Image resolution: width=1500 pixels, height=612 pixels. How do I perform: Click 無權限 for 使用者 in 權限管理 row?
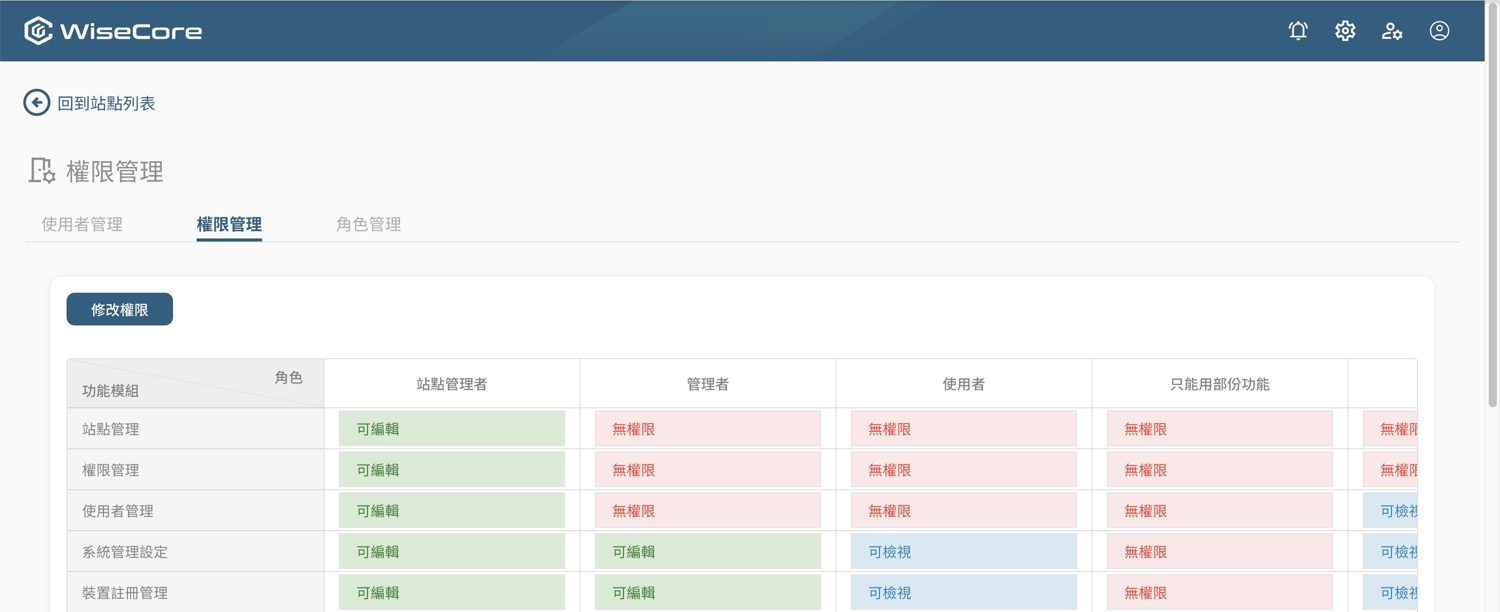[964, 470]
